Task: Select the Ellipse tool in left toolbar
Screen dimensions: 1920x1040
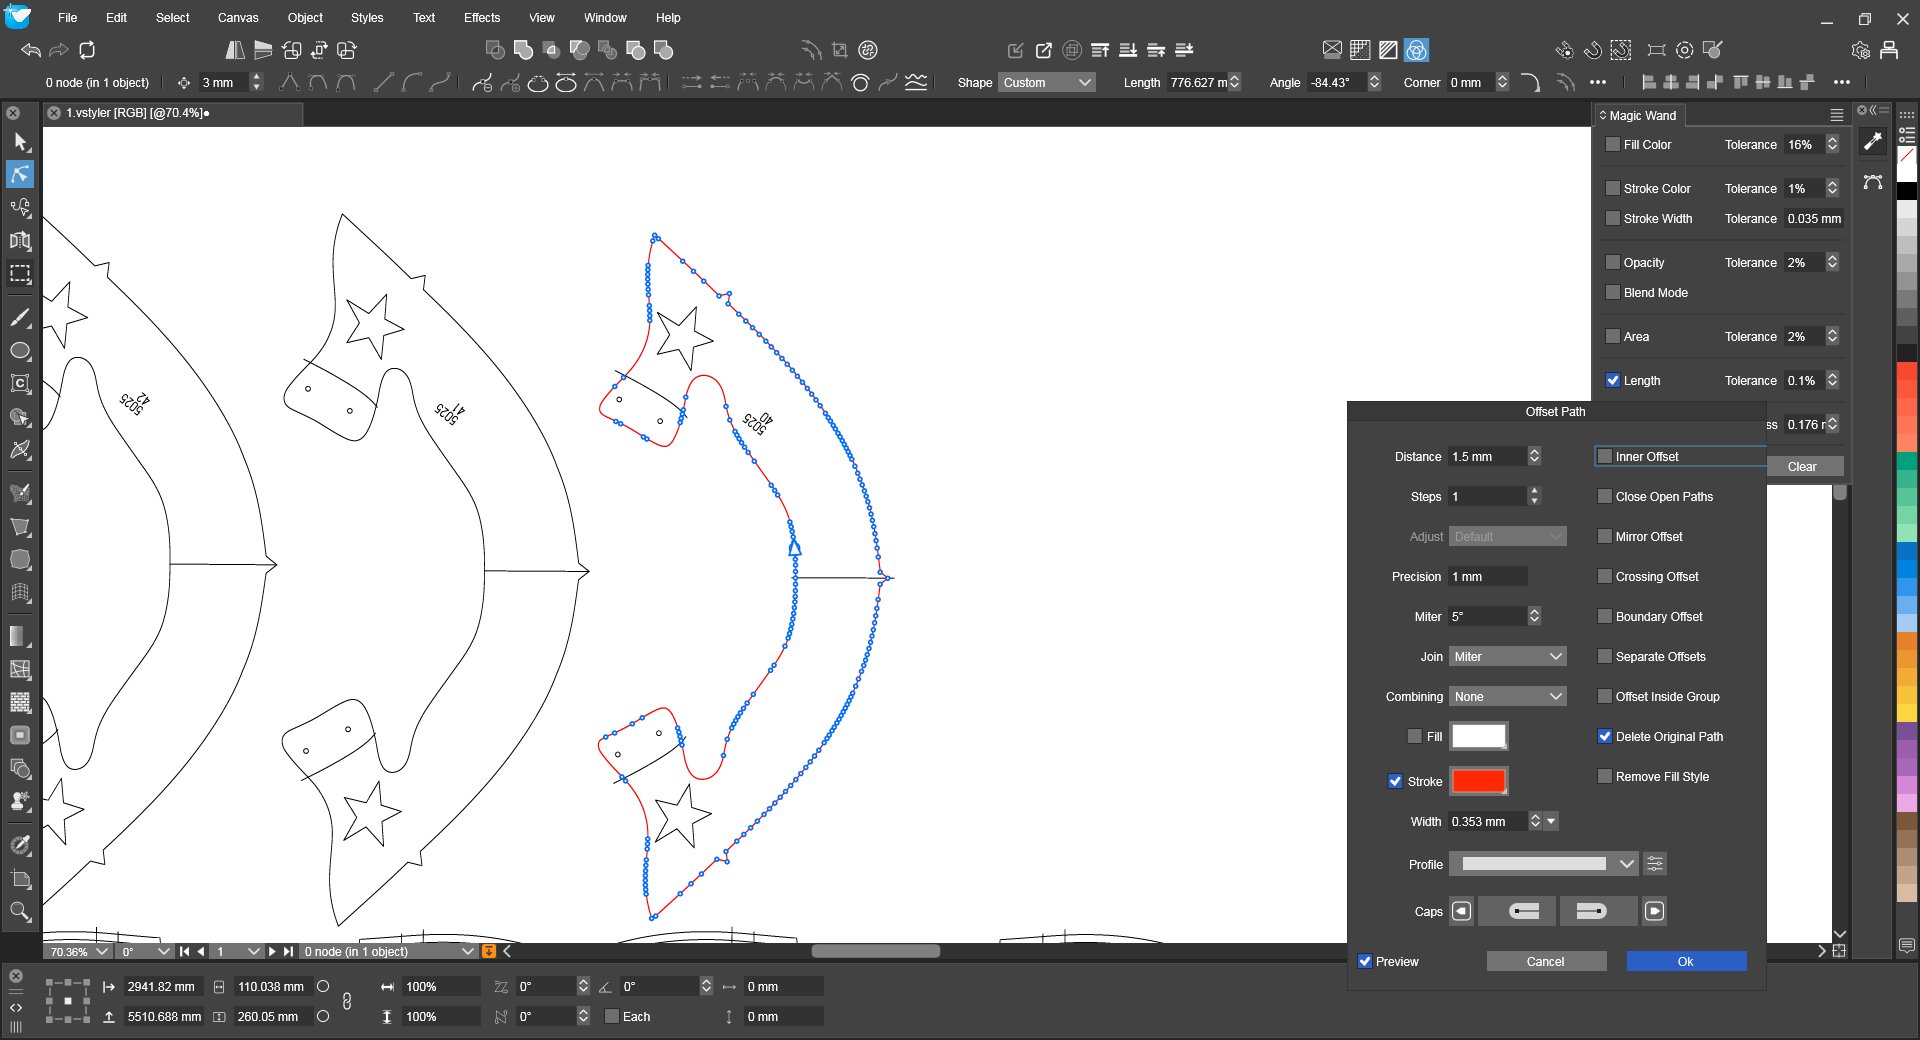Action: point(20,351)
